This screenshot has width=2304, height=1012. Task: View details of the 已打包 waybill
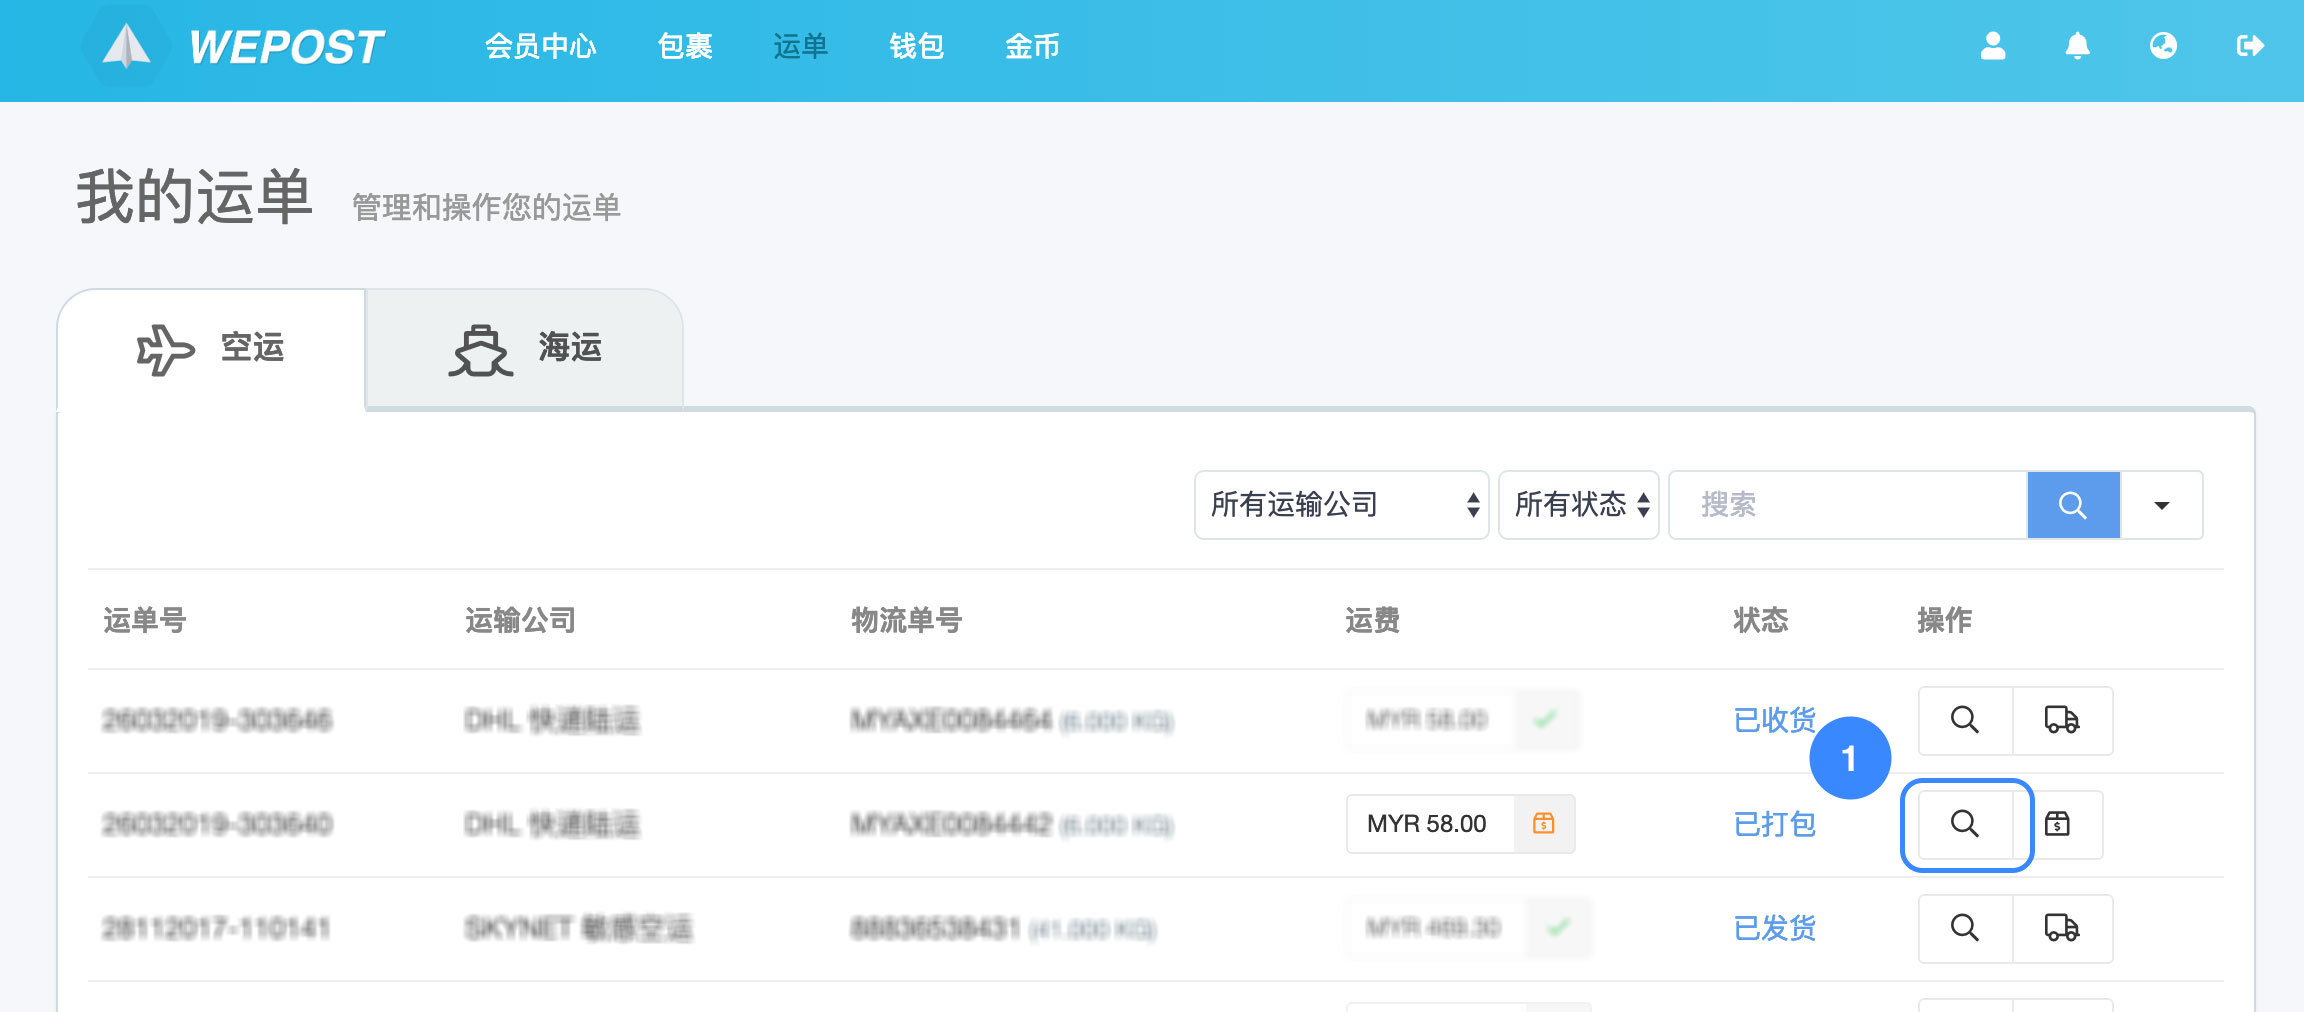point(1965,824)
